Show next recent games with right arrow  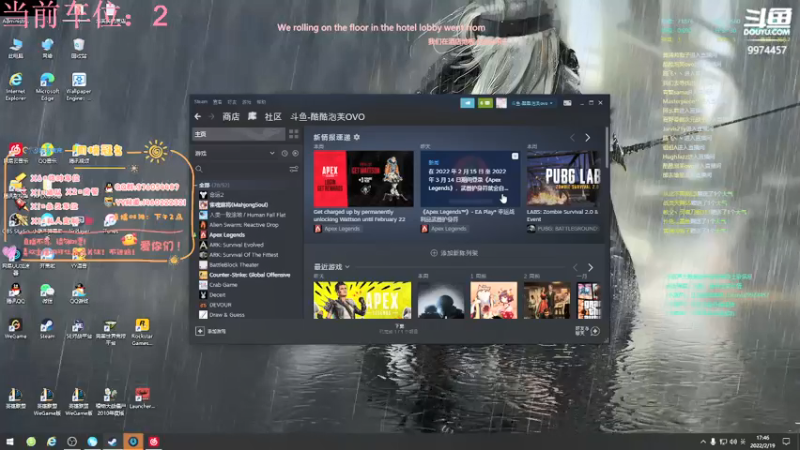(x=590, y=267)
